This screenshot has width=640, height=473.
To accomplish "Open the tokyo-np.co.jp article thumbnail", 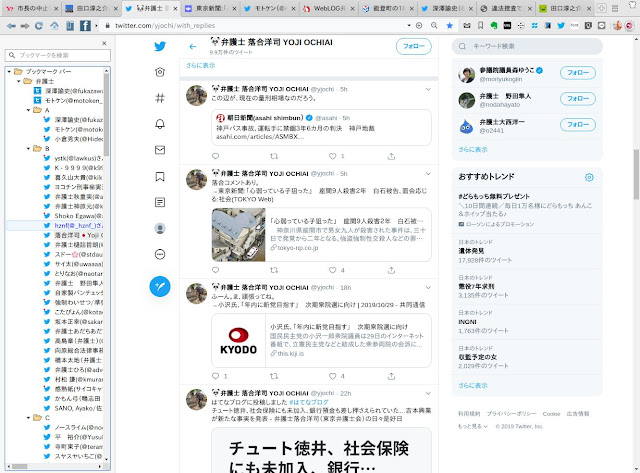I will tap(238, 235).
